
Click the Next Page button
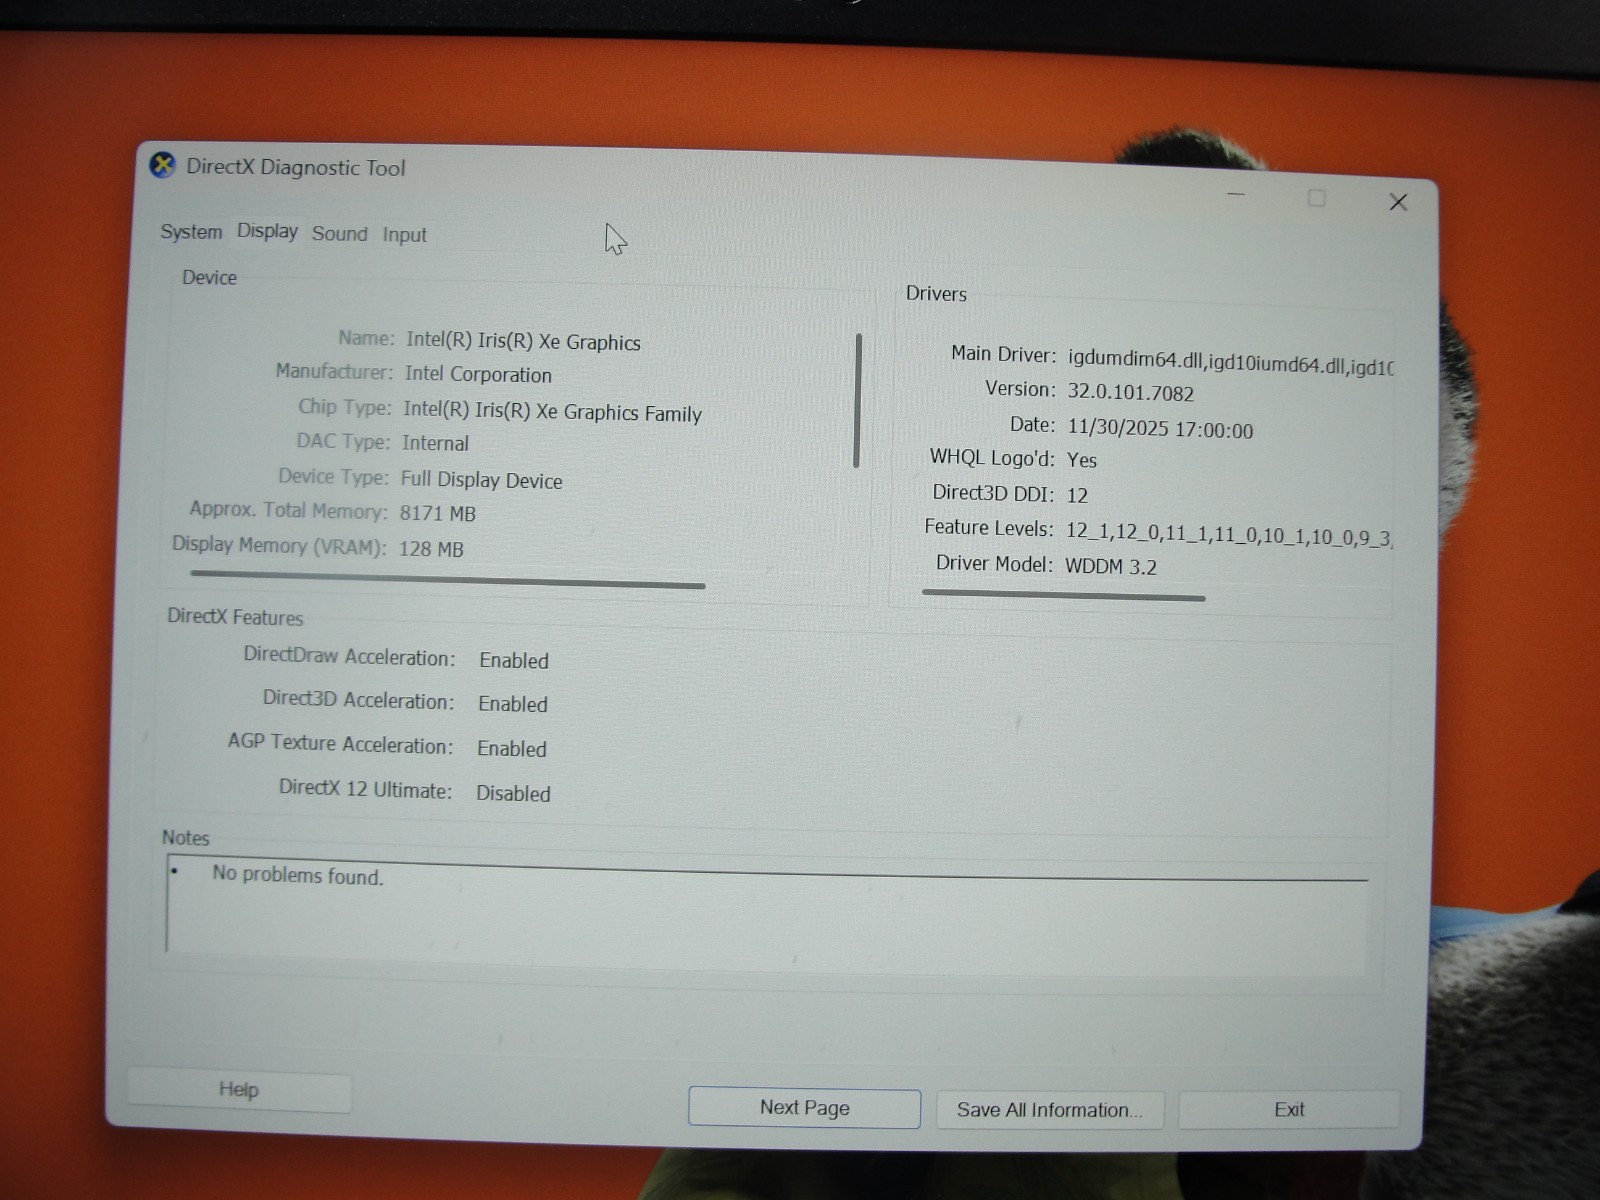point(804,1108)
